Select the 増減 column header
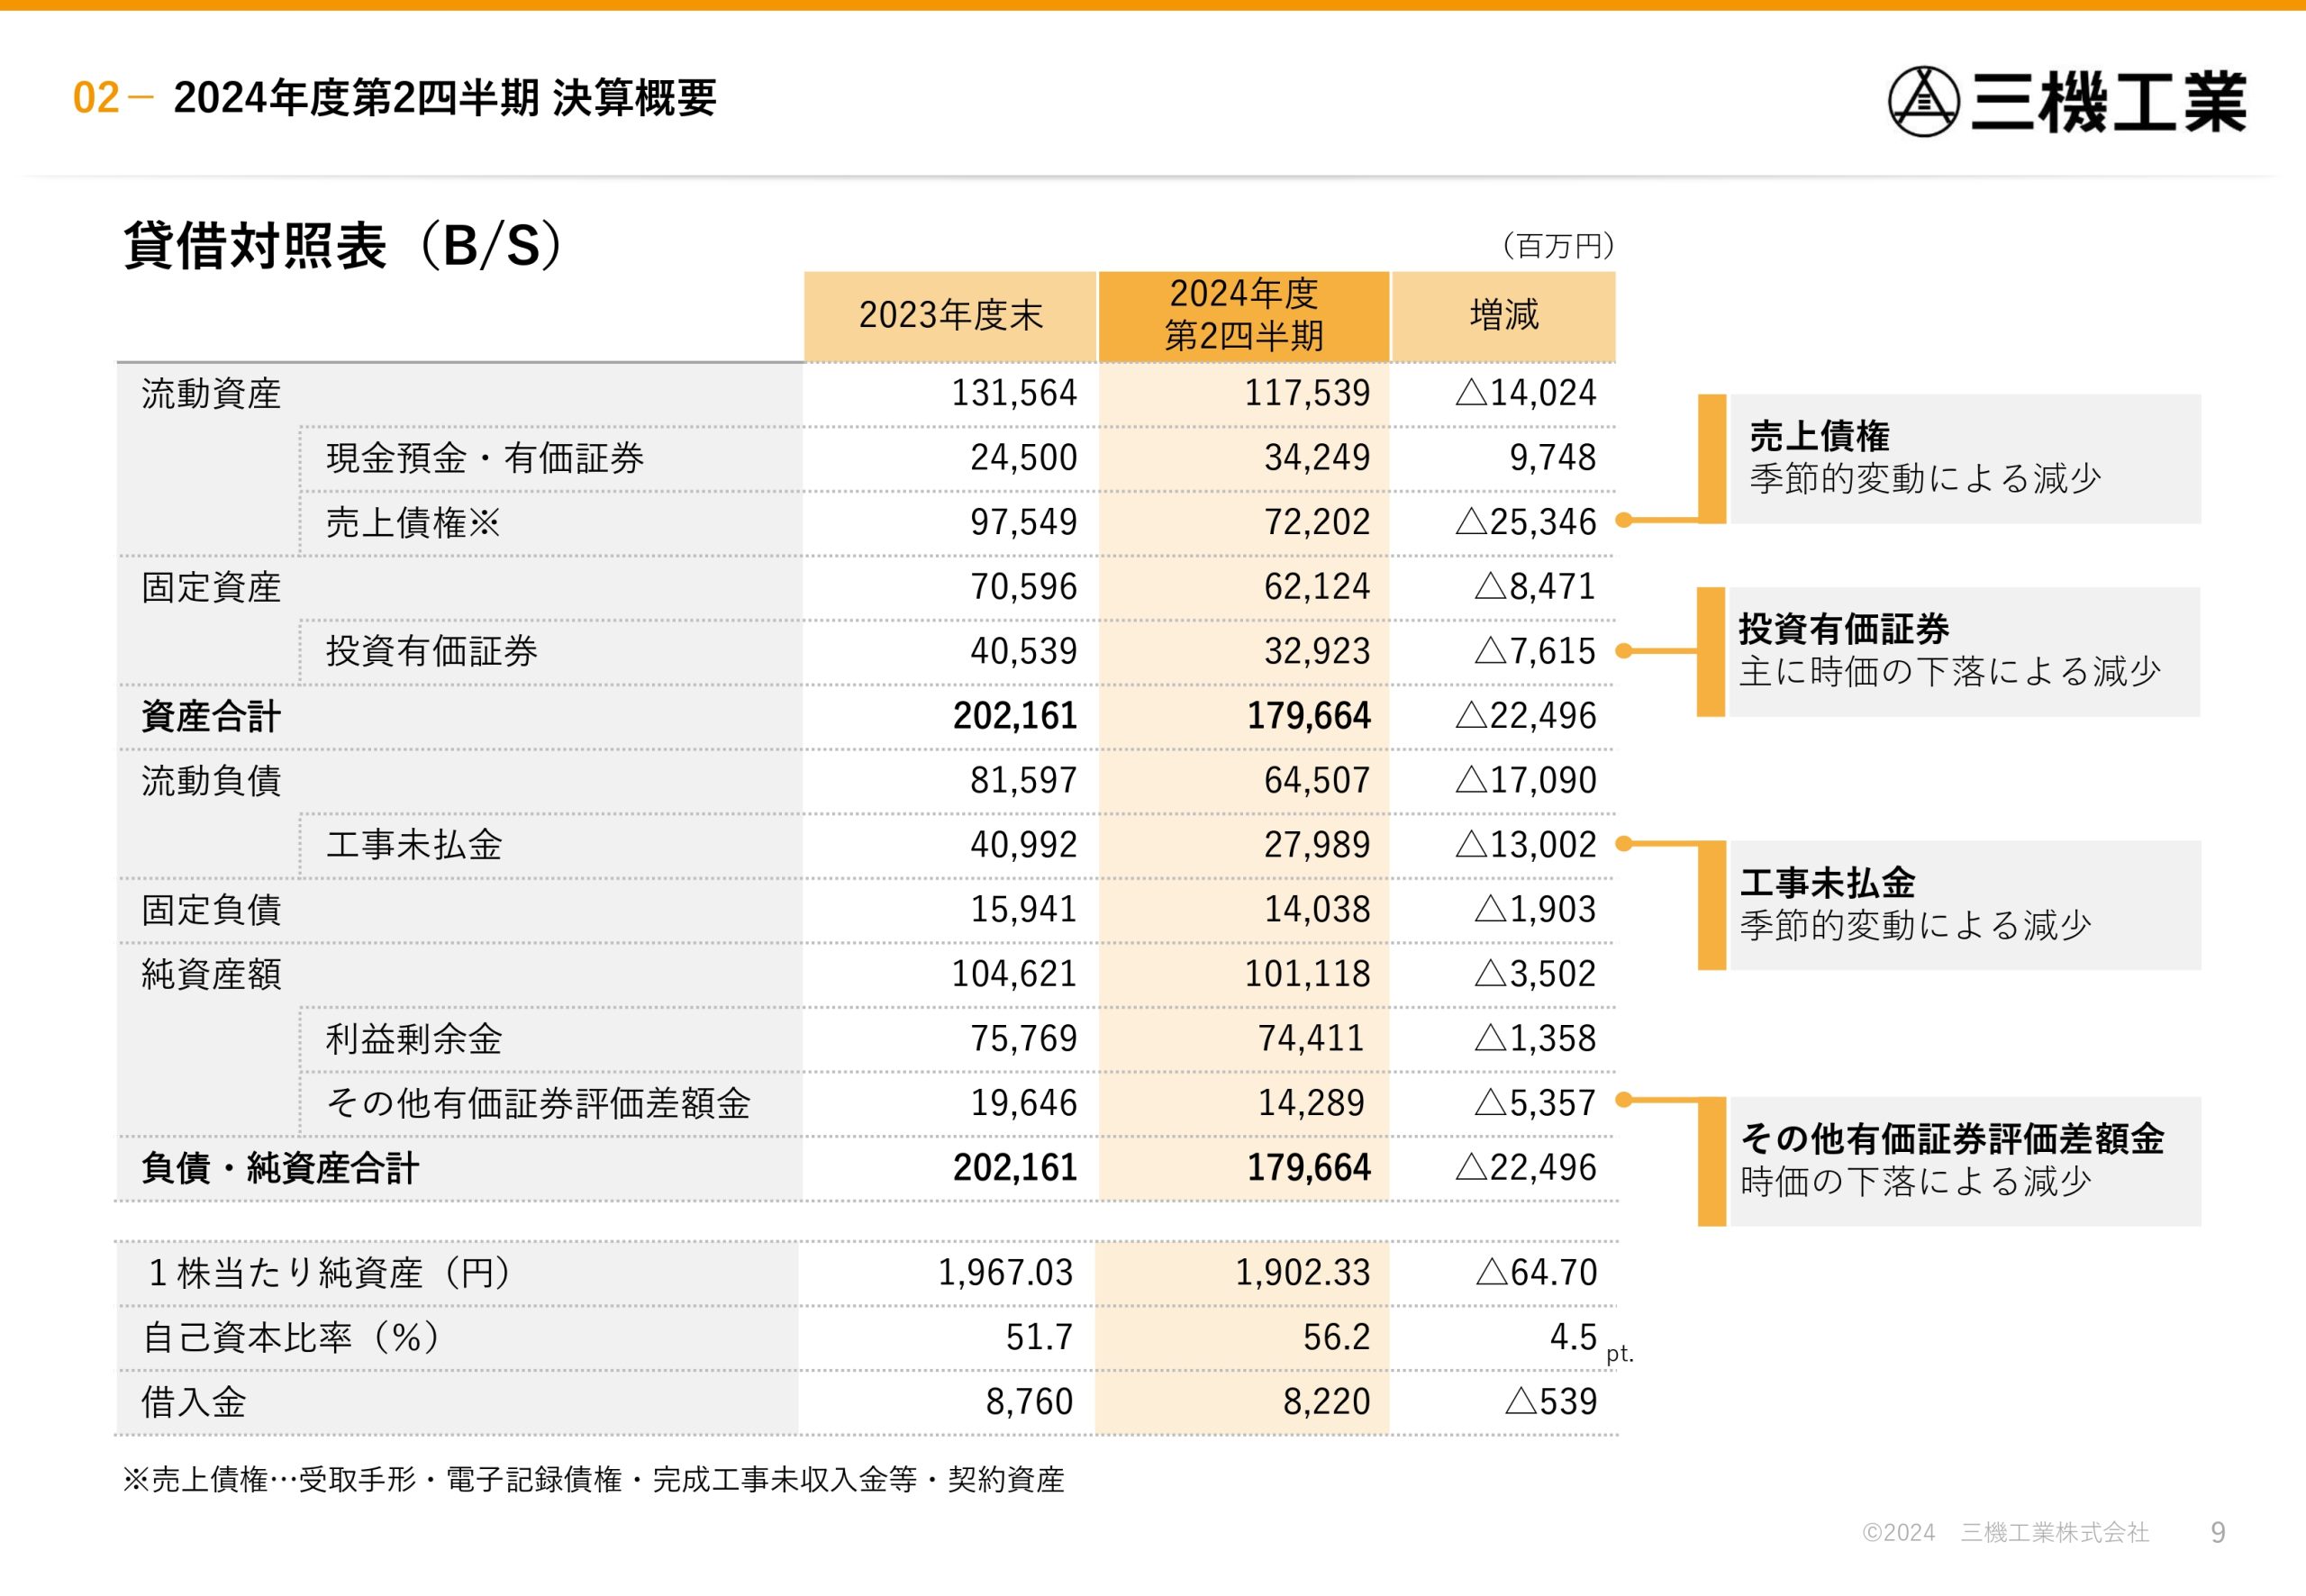Image resolution: width=2306 pixels, height=1596 pixels. coord(1504,316)
